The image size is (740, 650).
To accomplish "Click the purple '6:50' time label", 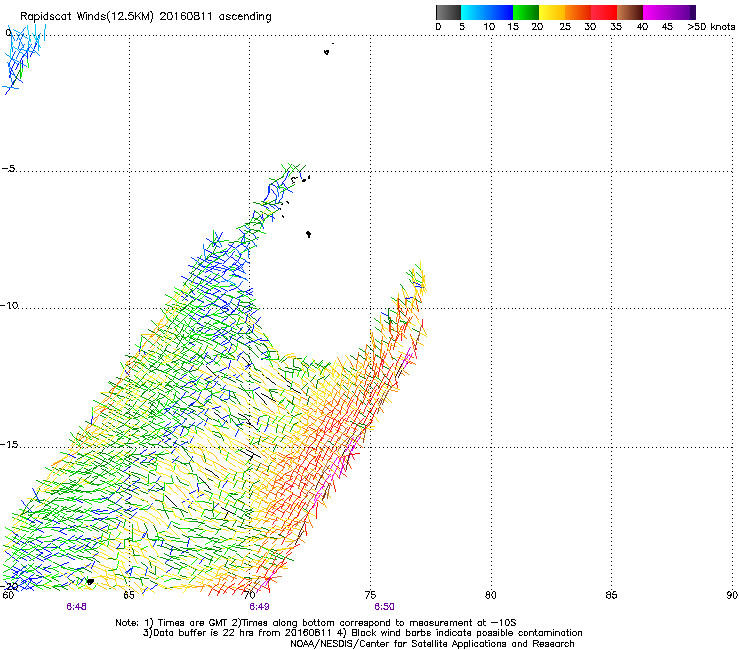I will pyautogui.click(x=385, y=607).
